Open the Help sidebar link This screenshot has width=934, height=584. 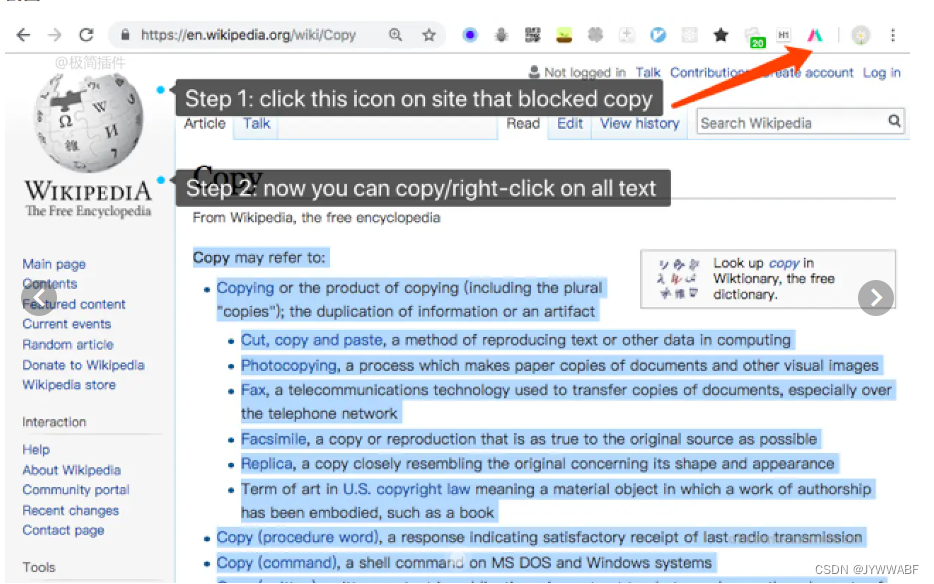pos(36,449)
